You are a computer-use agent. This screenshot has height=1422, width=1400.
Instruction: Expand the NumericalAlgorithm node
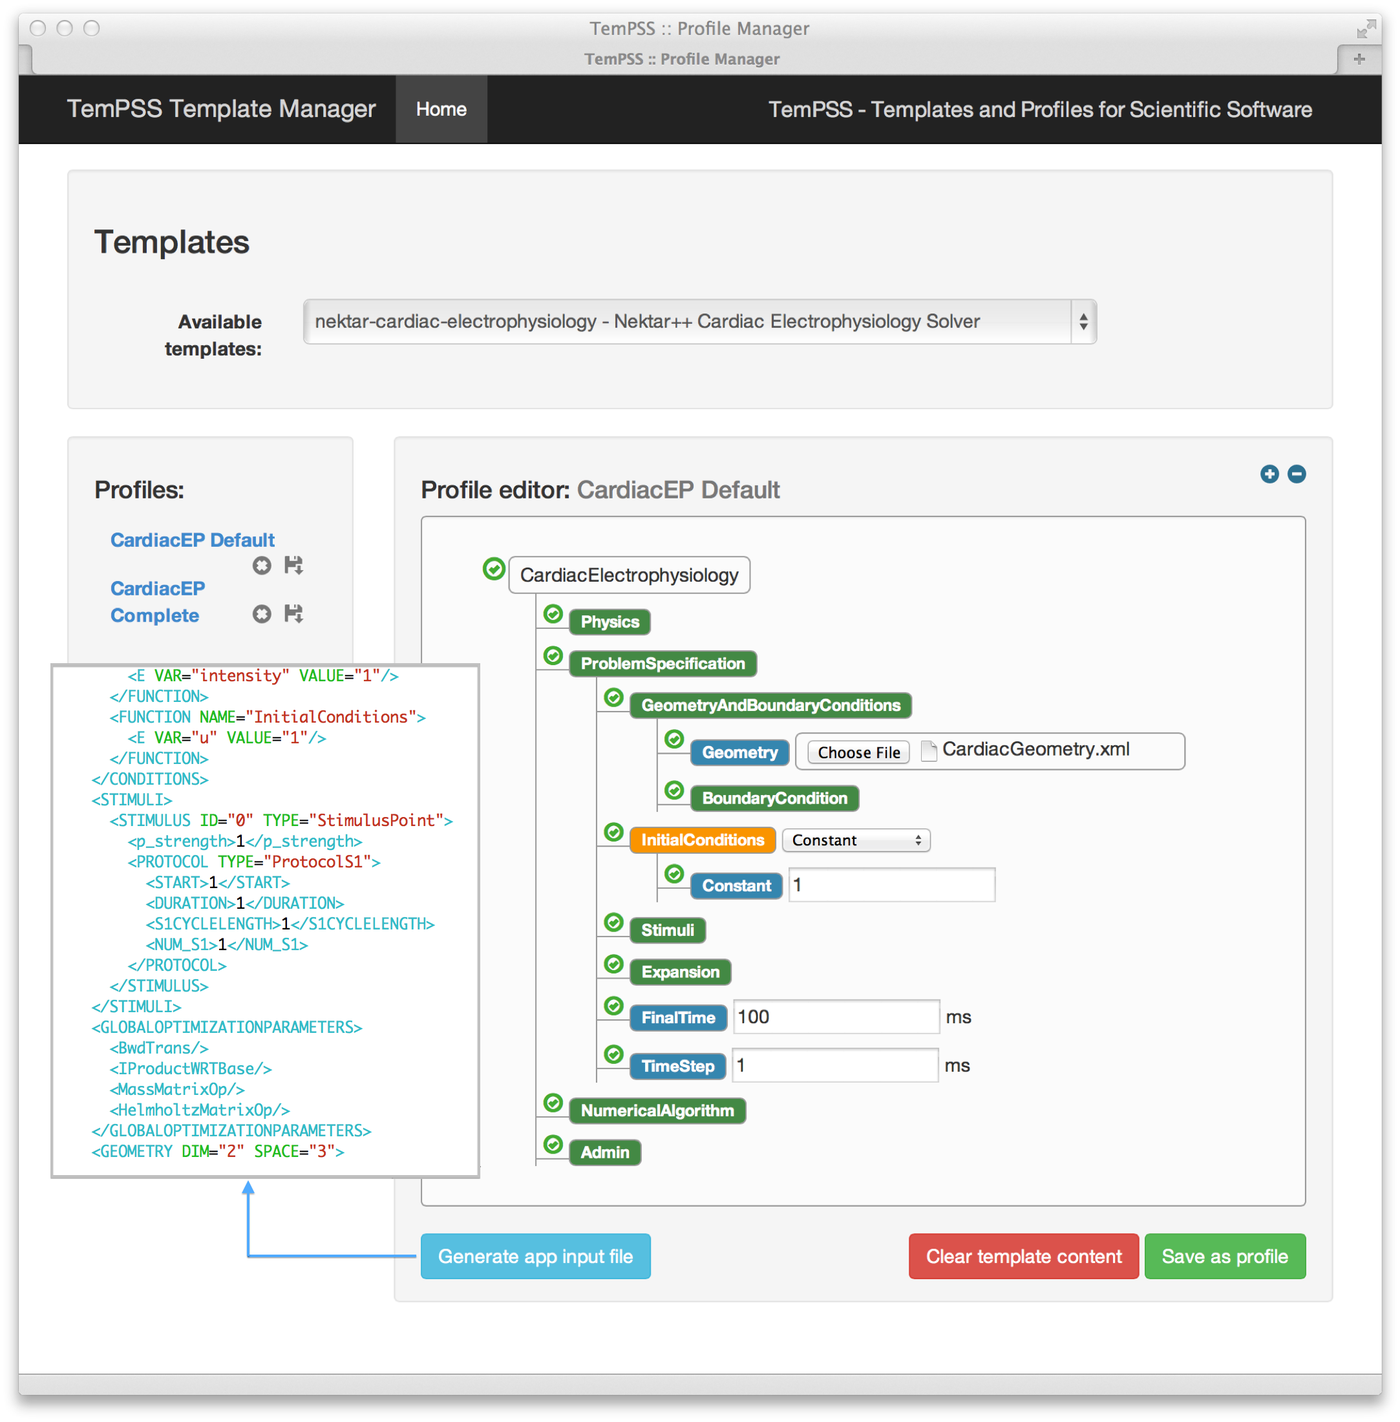tap(657, 1111)
